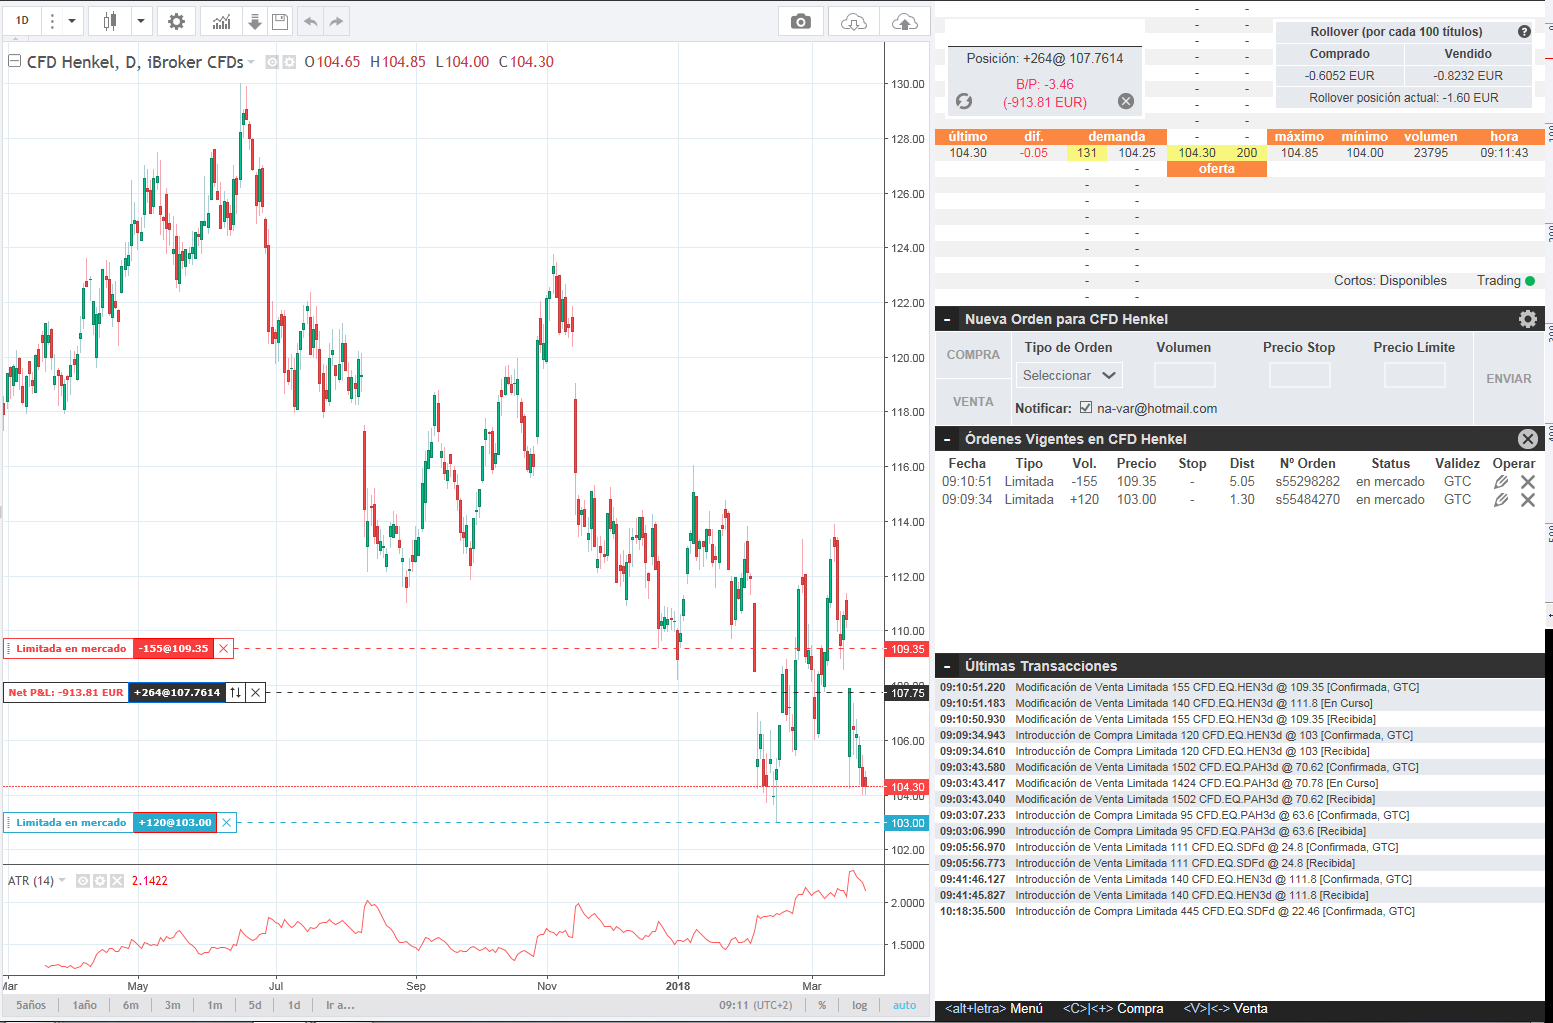Close the Órdenes Vigentes panel

[1528, 439]
